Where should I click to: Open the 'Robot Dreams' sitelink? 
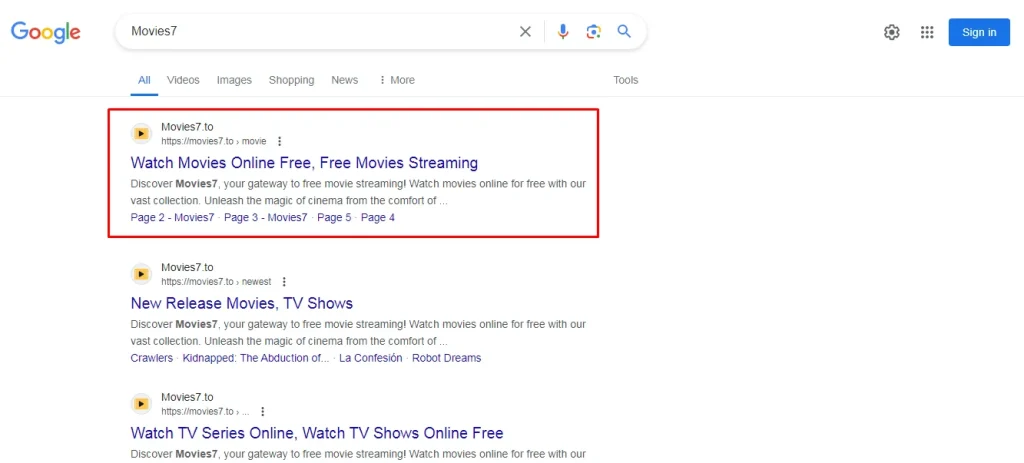[447, 358]
